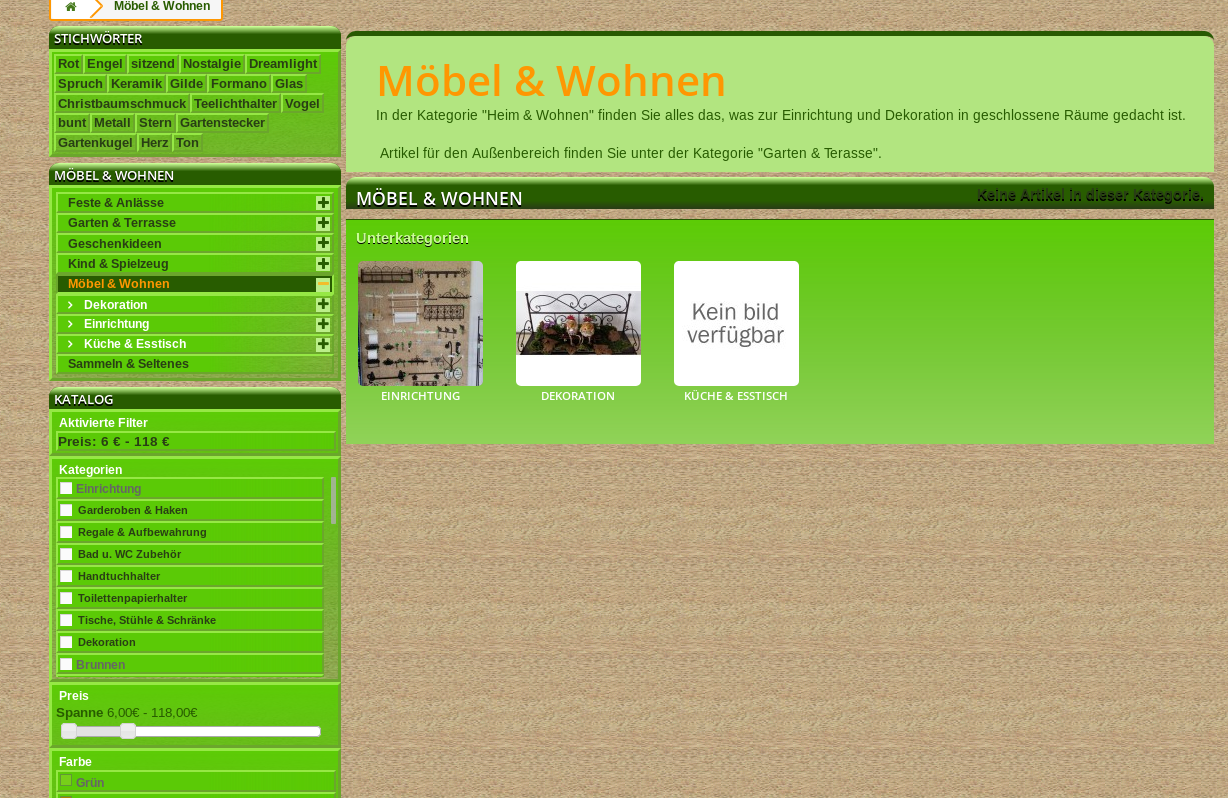Select the Rot keyword tag
1228x798 pixels.
point(68,64)
